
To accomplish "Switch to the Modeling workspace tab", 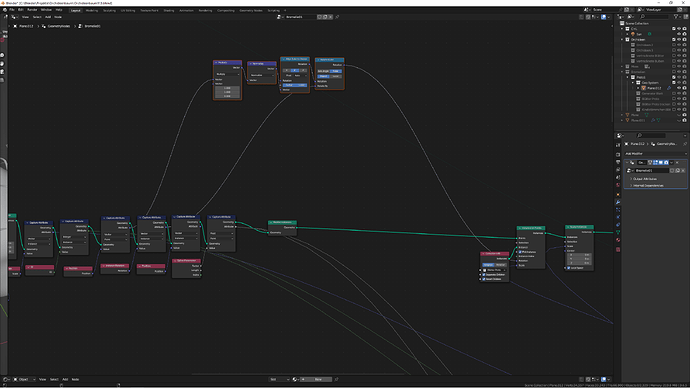I will [x=92, y=10].
